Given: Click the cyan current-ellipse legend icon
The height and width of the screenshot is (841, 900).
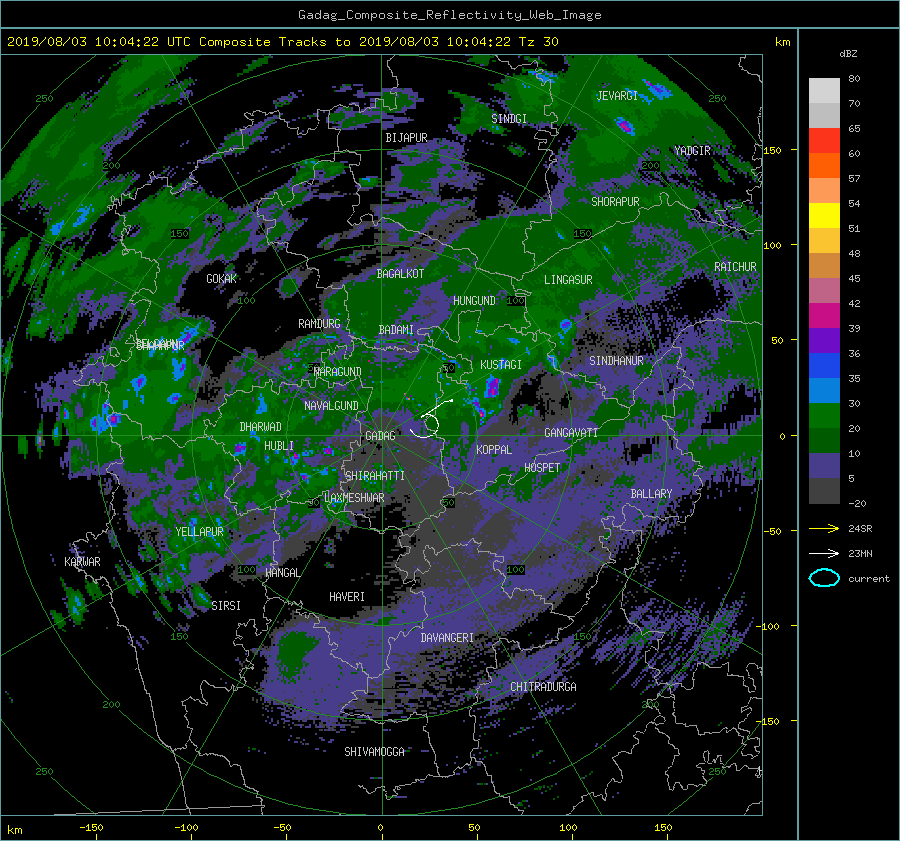Looking at the screenshot, I should coord(824,578).
